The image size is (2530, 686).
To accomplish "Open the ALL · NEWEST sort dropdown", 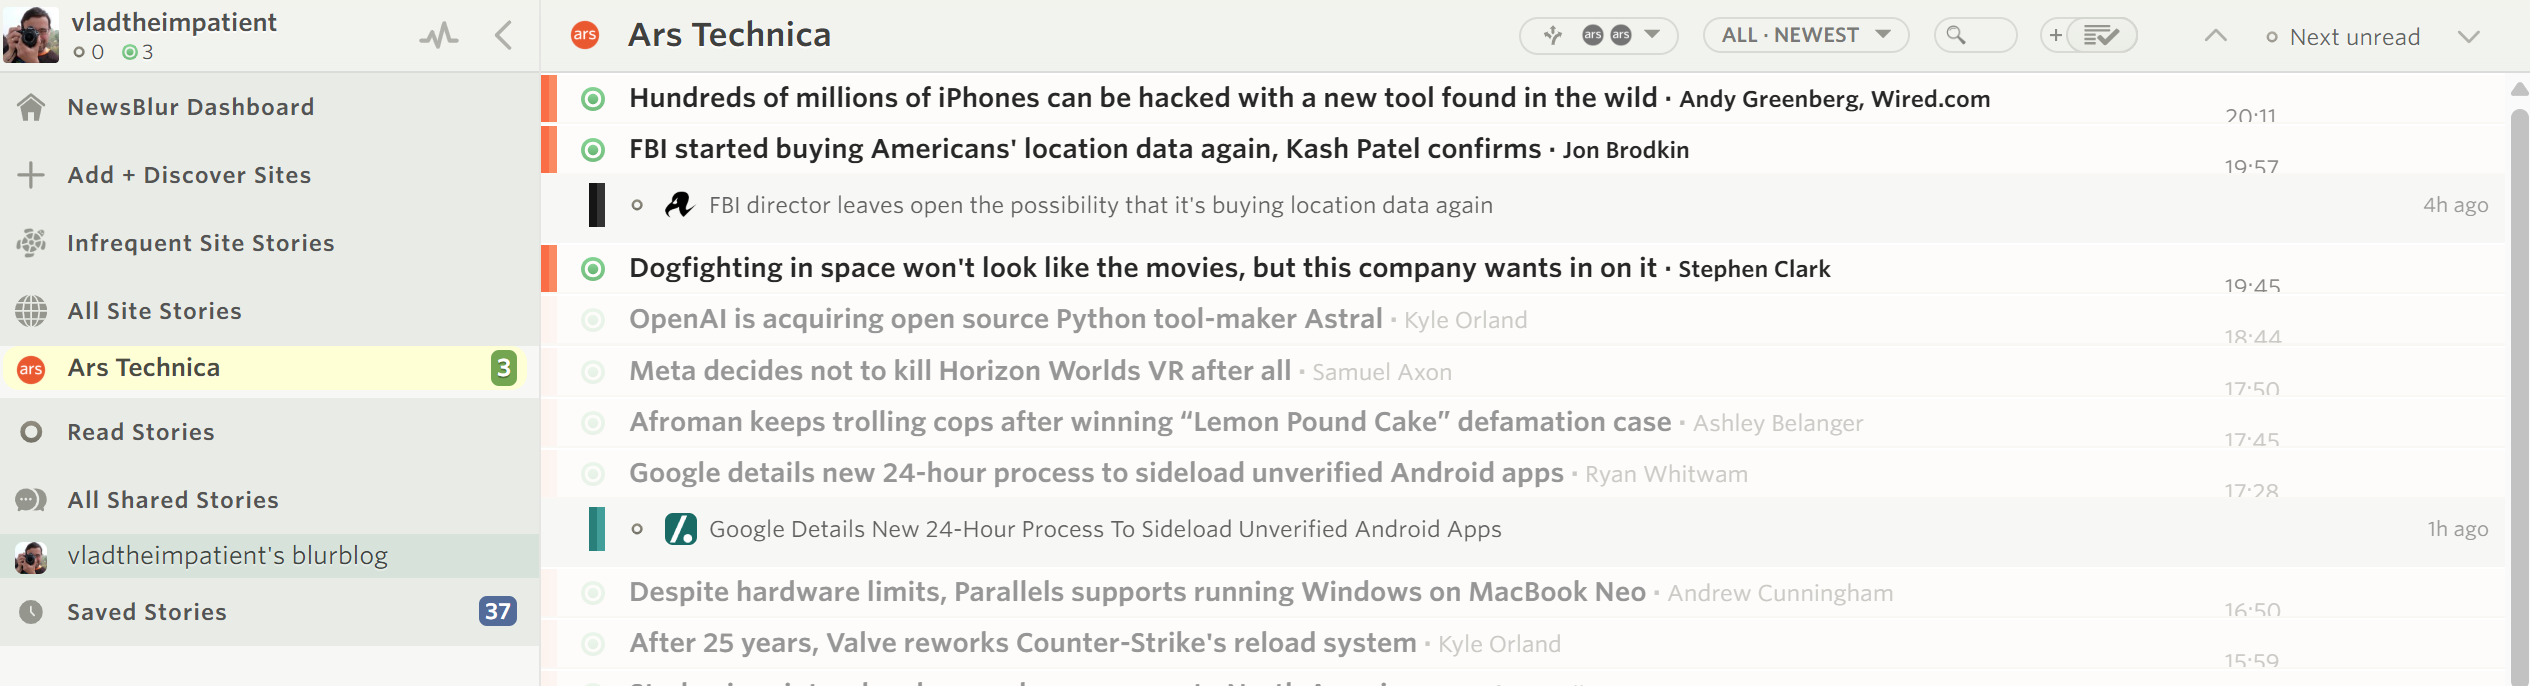I will coord(1805,36).
